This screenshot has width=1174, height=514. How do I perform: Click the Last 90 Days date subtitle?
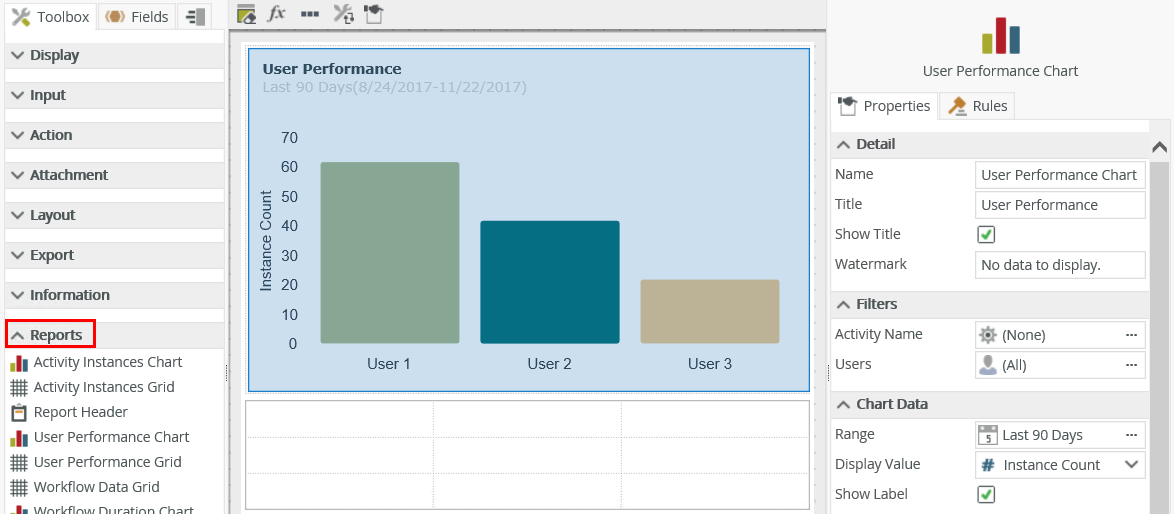(395, 88)
